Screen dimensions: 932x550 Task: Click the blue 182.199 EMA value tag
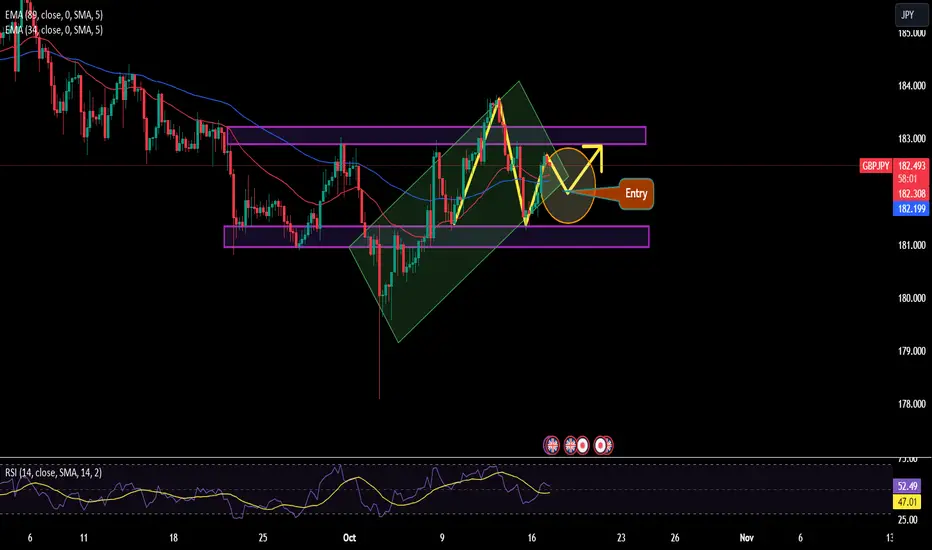click(x=911, y=209)
